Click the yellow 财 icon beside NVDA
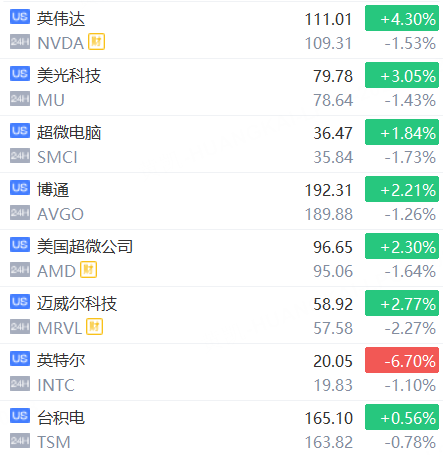Viewport: 443px width, 455px height. [x=96, y=42]
